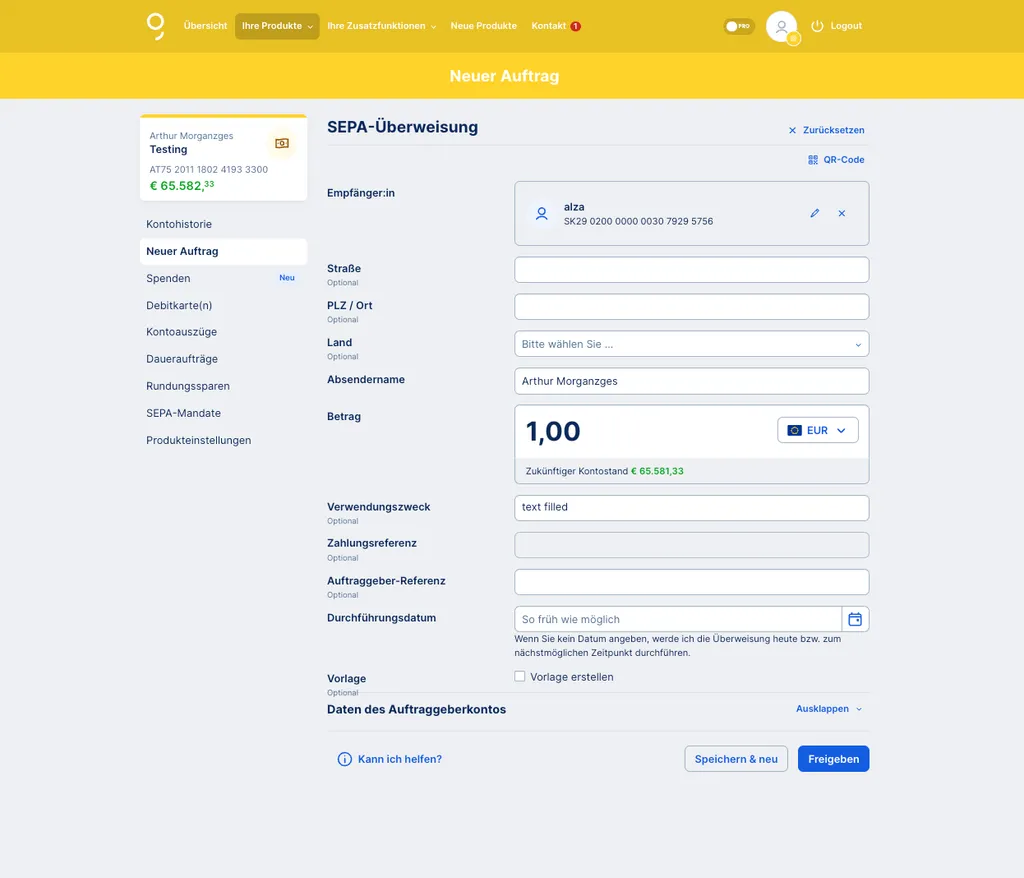
Task: Click the IBAN AT75 2011 1802 4193 3300
Action: coord(208,169)
